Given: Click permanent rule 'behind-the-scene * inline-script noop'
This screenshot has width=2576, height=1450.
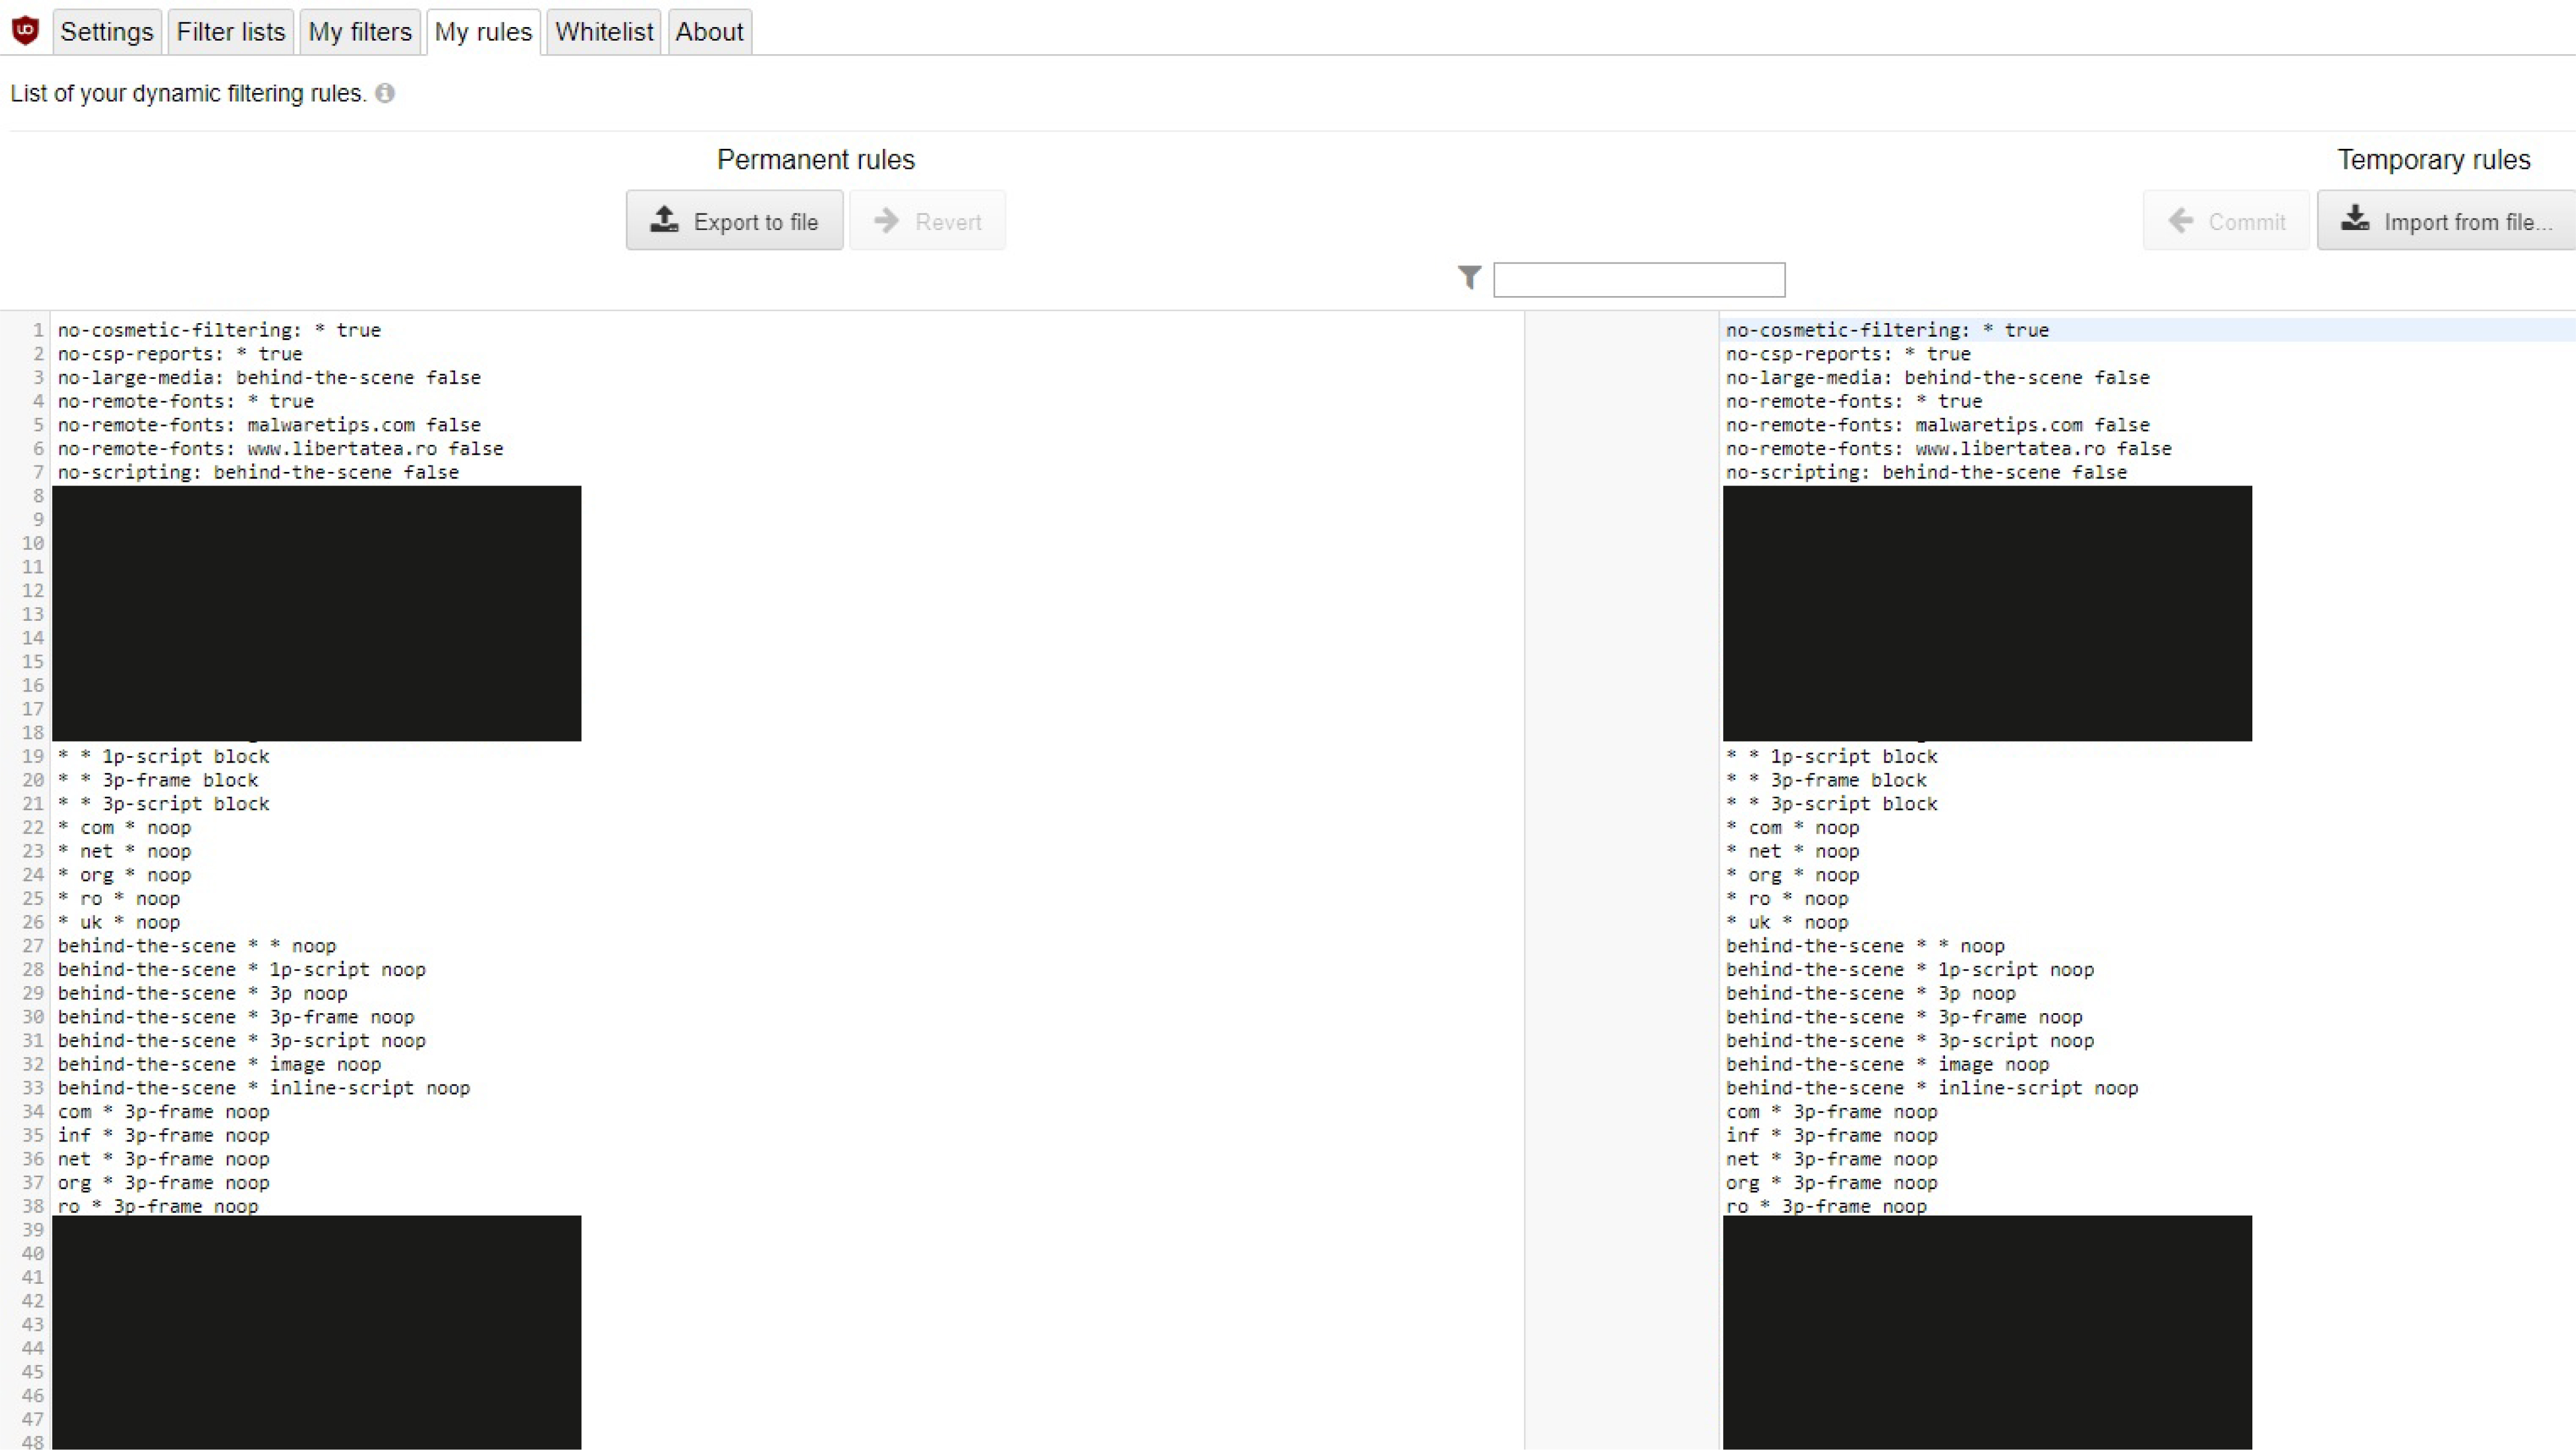Looking at the screenshot, I should pos(263,1088).
